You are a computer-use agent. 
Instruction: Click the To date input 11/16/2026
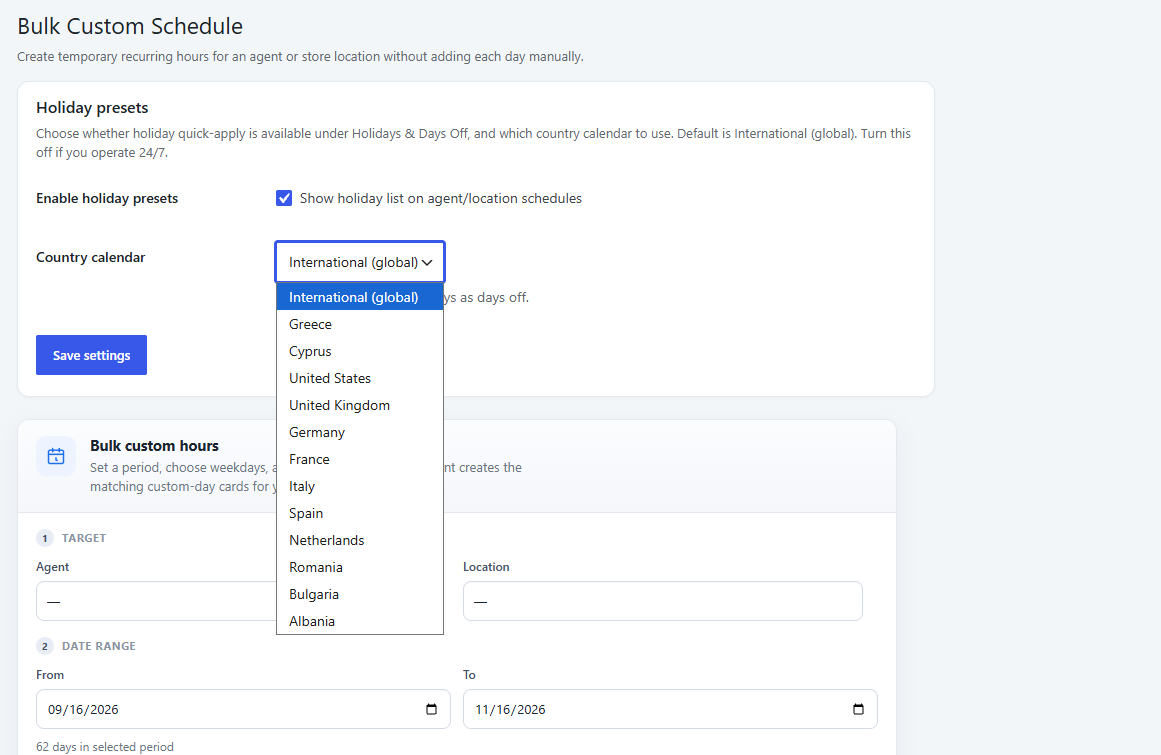pos(670,709)
